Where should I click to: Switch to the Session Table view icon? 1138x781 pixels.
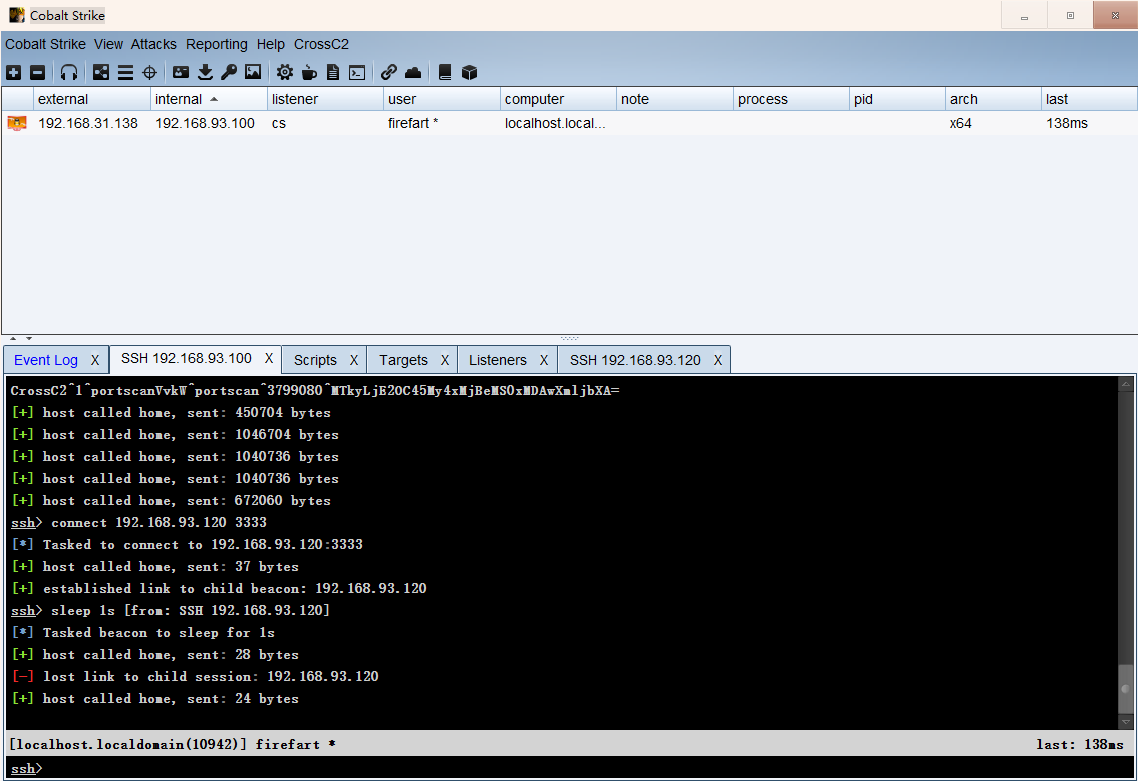pos(125,72)
